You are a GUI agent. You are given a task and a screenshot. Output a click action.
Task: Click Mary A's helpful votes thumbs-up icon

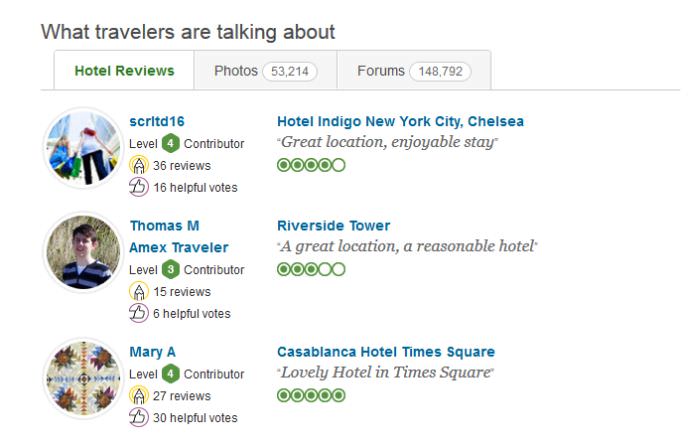pos(139,418)
